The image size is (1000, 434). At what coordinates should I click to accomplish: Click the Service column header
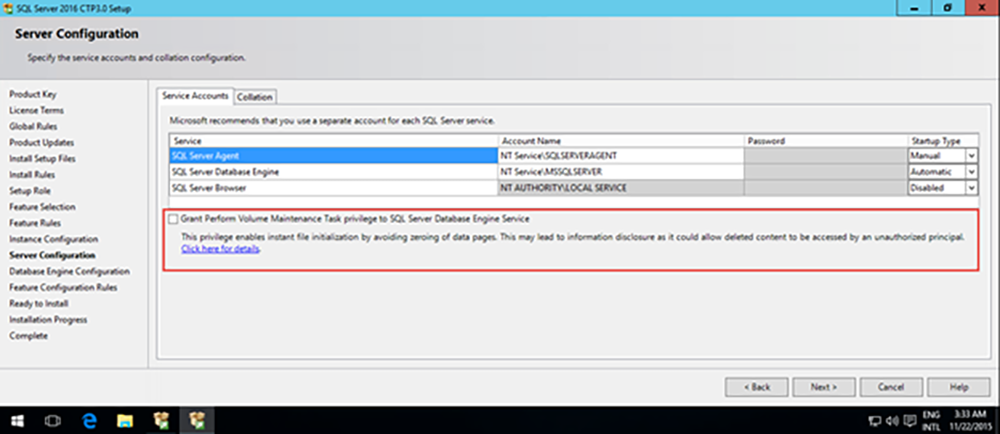coord(334,140)
